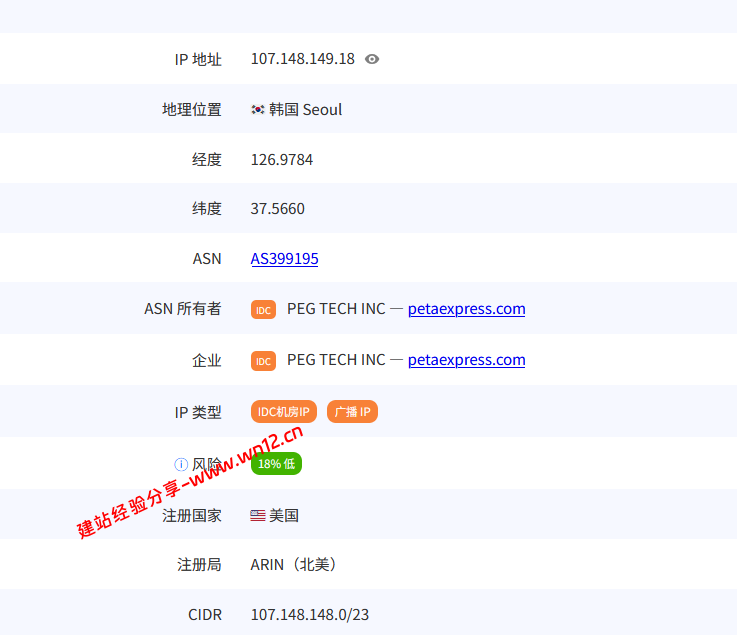737x635 pixels.
Task: Click the 注册局 label
Action: (199, 564)
